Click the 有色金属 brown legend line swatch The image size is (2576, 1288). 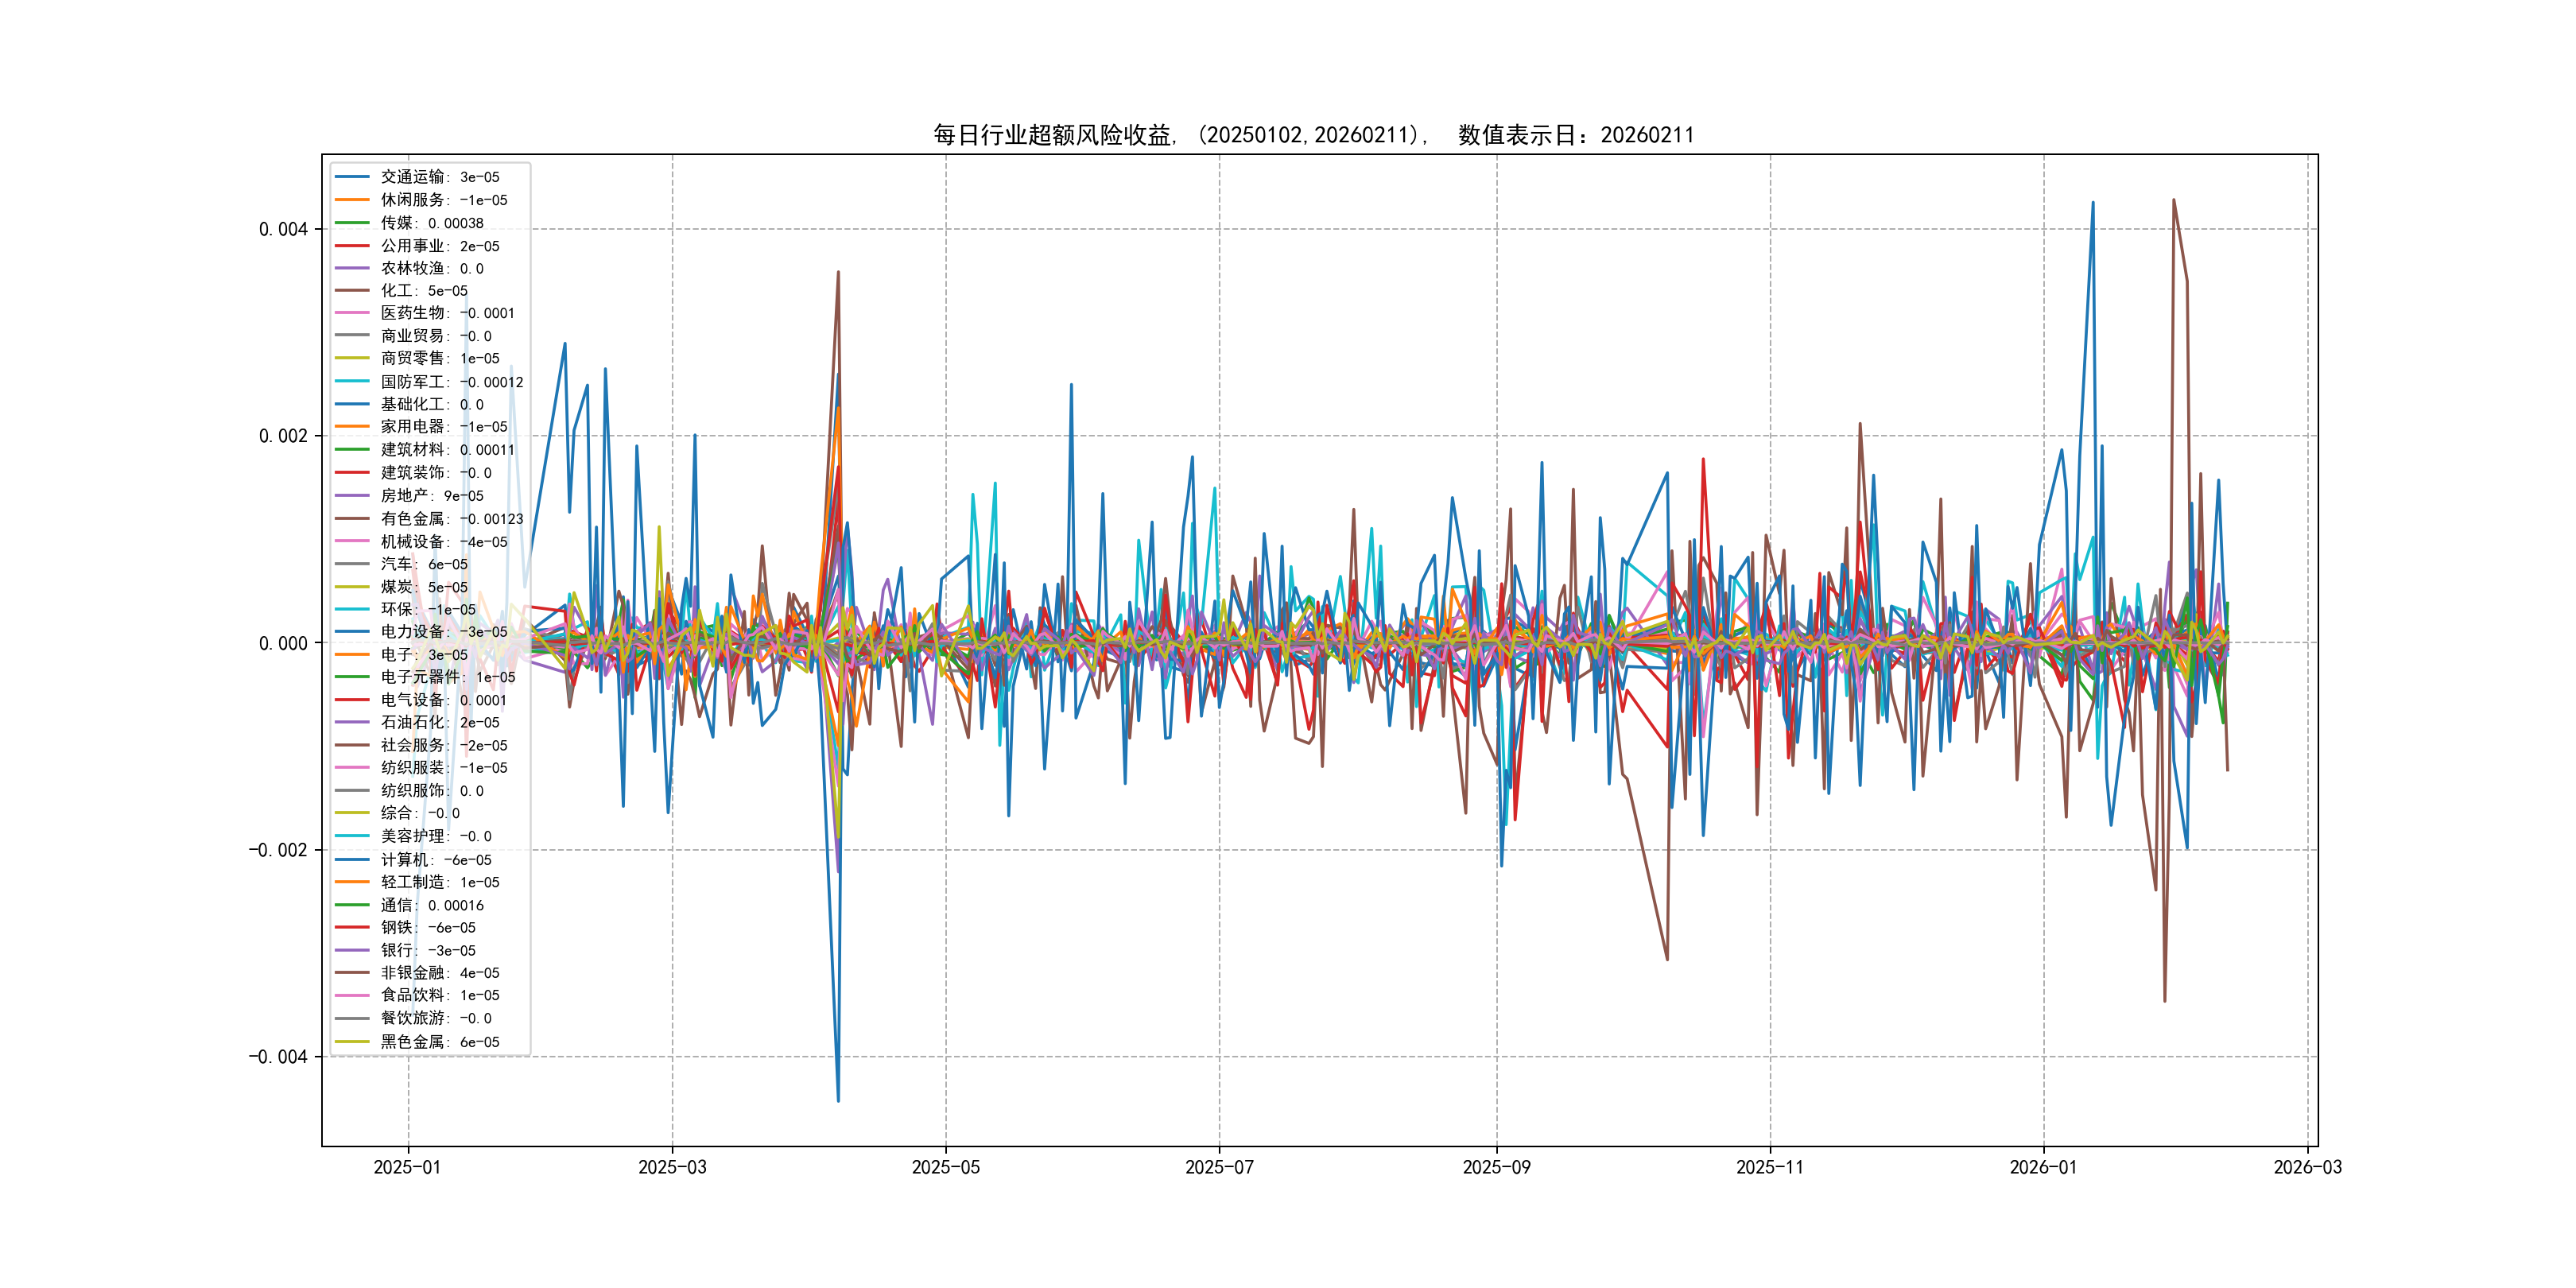pyautogui.click(x=352, y=518)
